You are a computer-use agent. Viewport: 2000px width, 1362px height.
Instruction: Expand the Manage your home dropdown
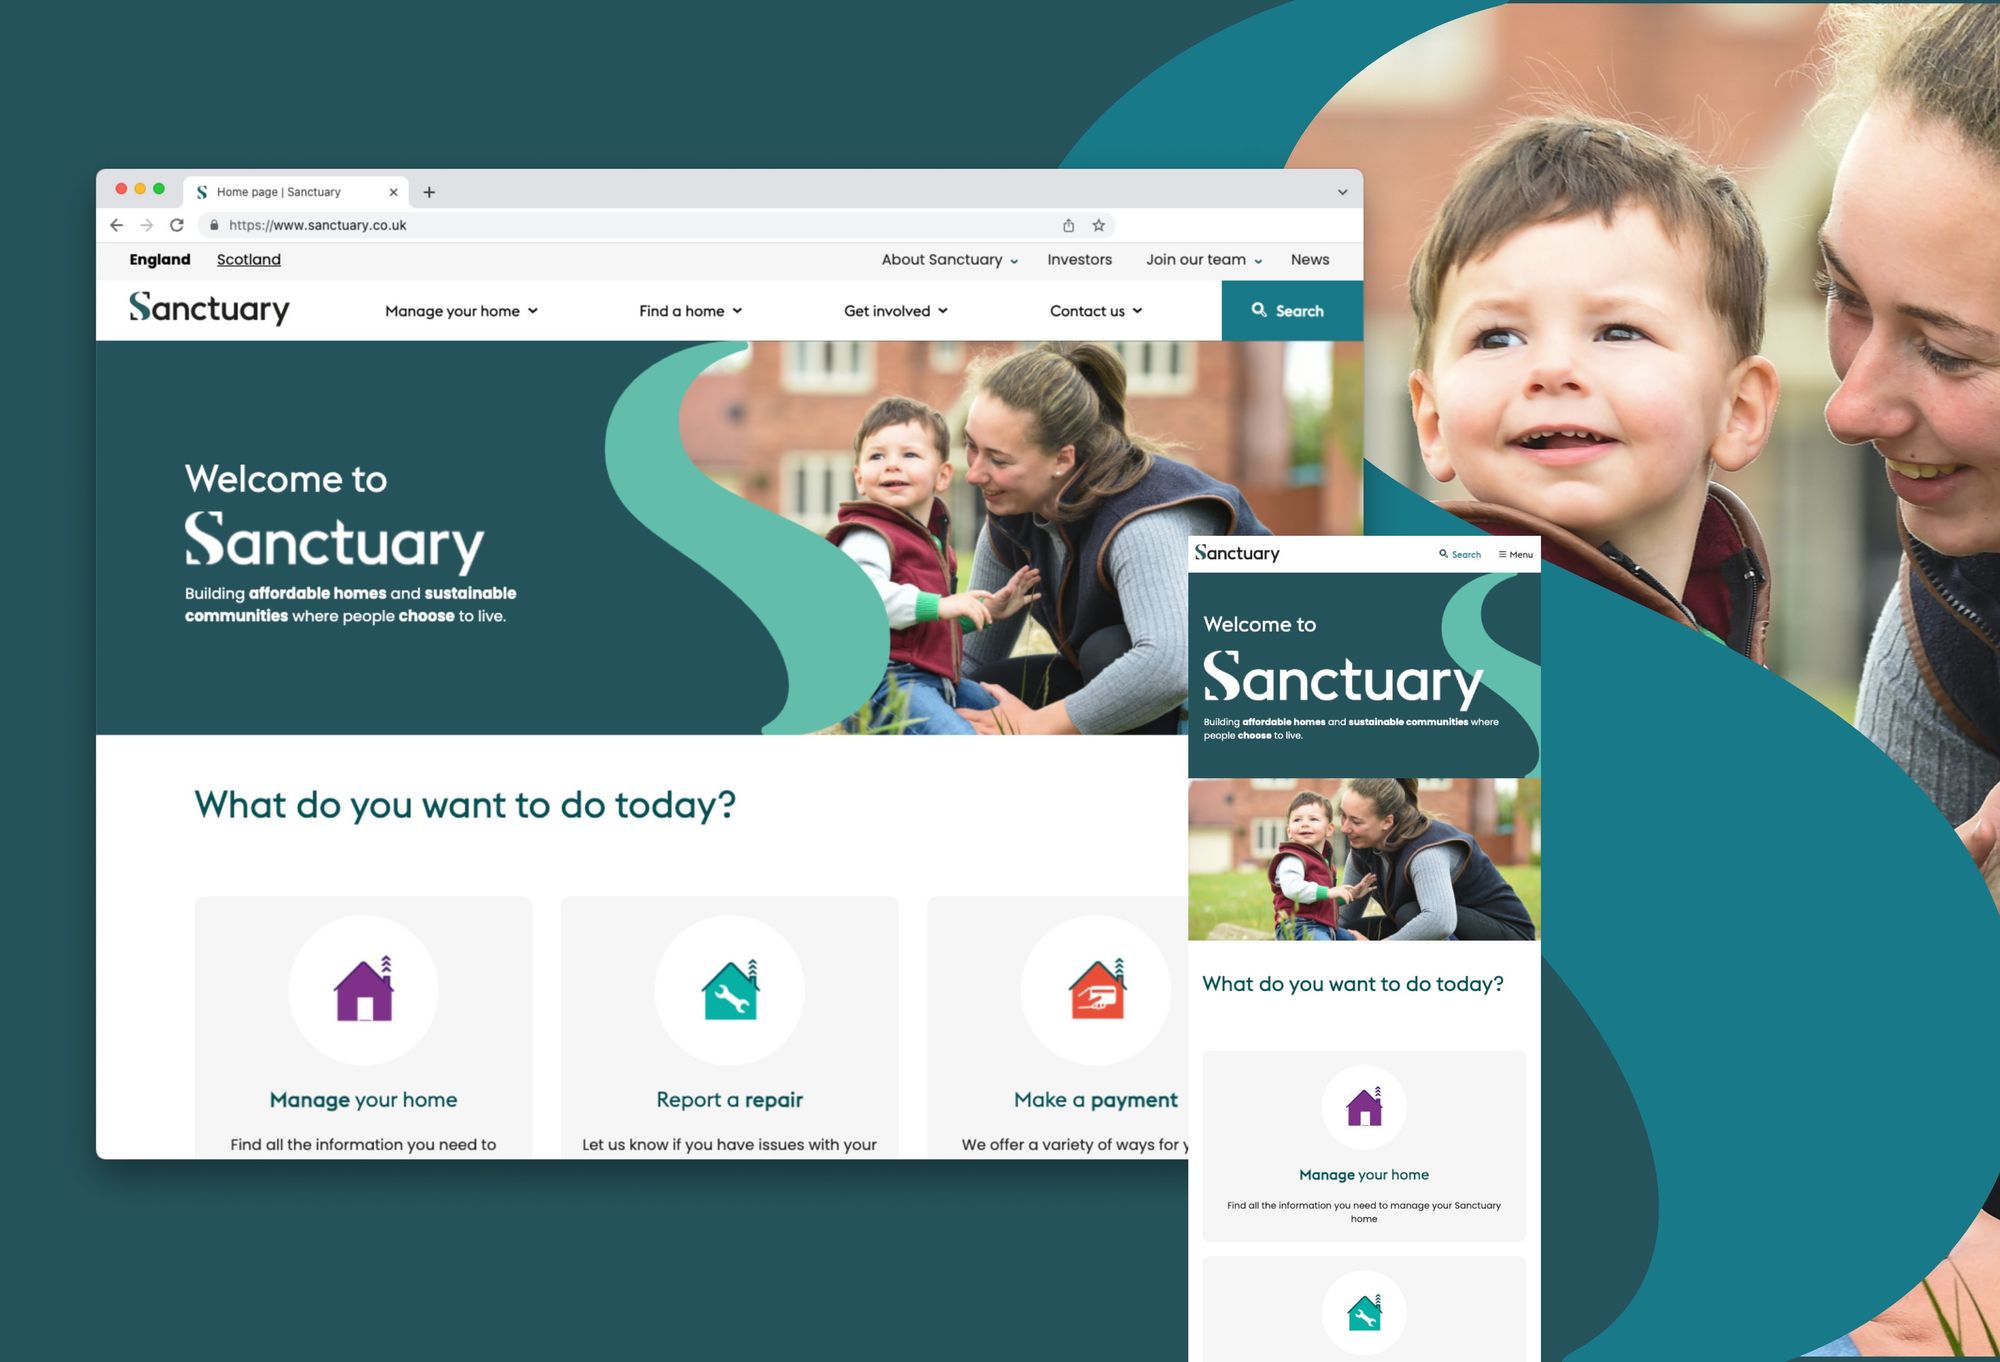[x=460, y=310]
